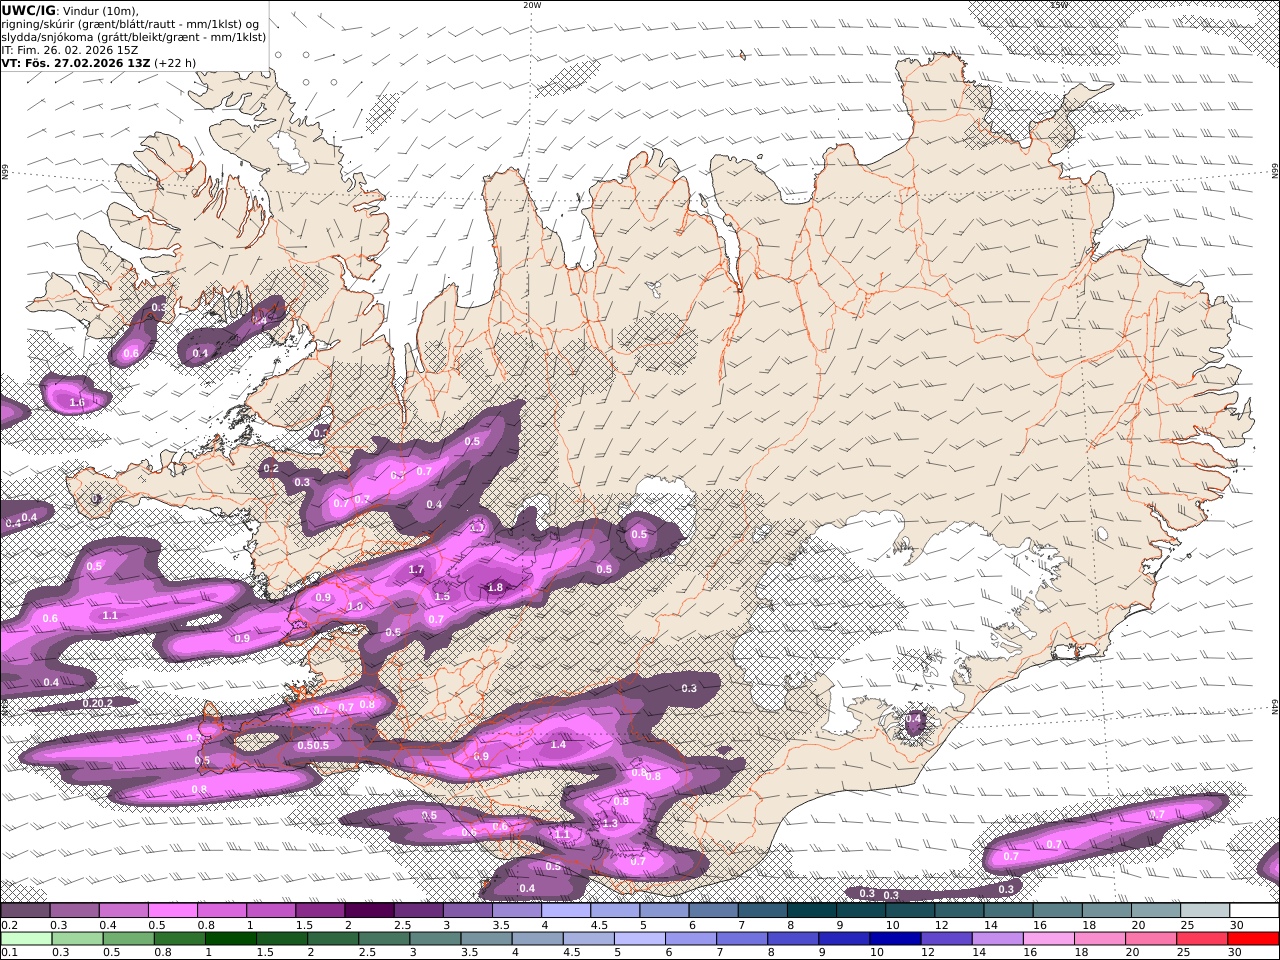Click the '1.4' precipitation value on the map
1280x960 pixels.
(558, 745)
